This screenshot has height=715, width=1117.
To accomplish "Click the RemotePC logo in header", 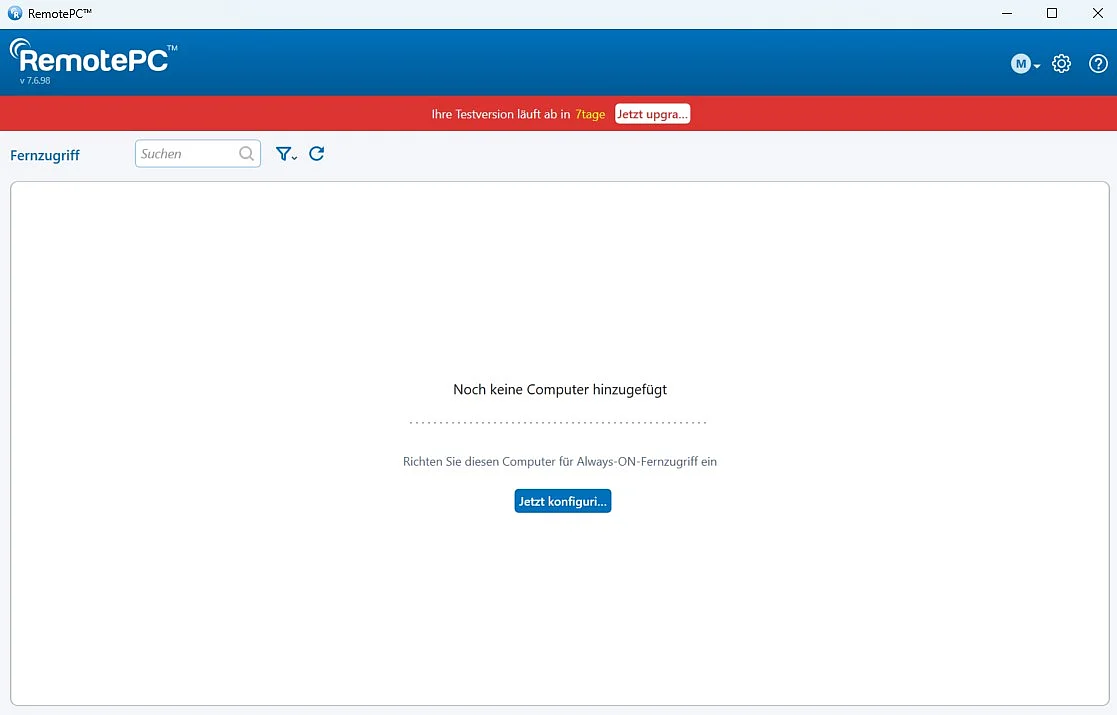I will [x=93, y=56].
